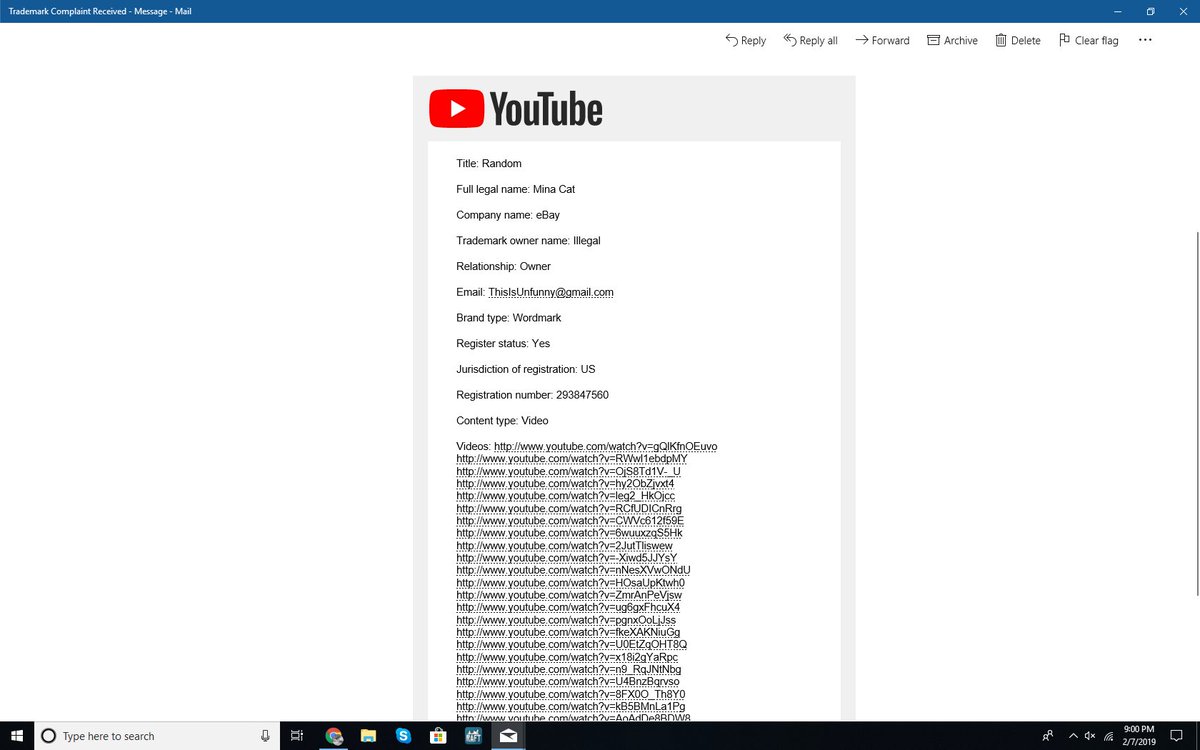1200x750 pixels.
Task: Open video link ending x18i2gYaRpc
Action: 567,657
